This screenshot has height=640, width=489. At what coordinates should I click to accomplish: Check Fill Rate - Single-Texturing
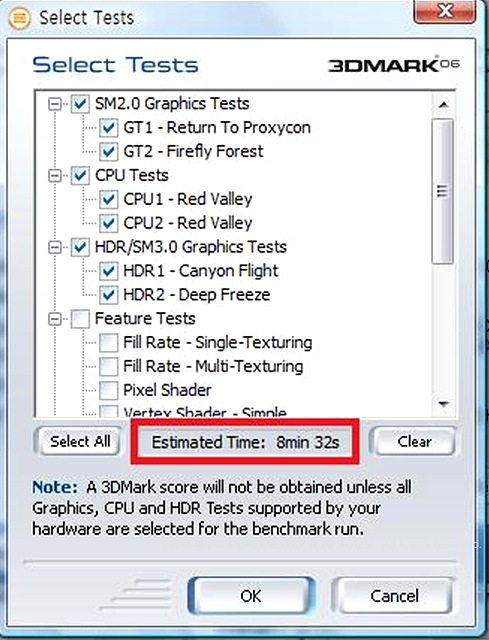(109, 342)
